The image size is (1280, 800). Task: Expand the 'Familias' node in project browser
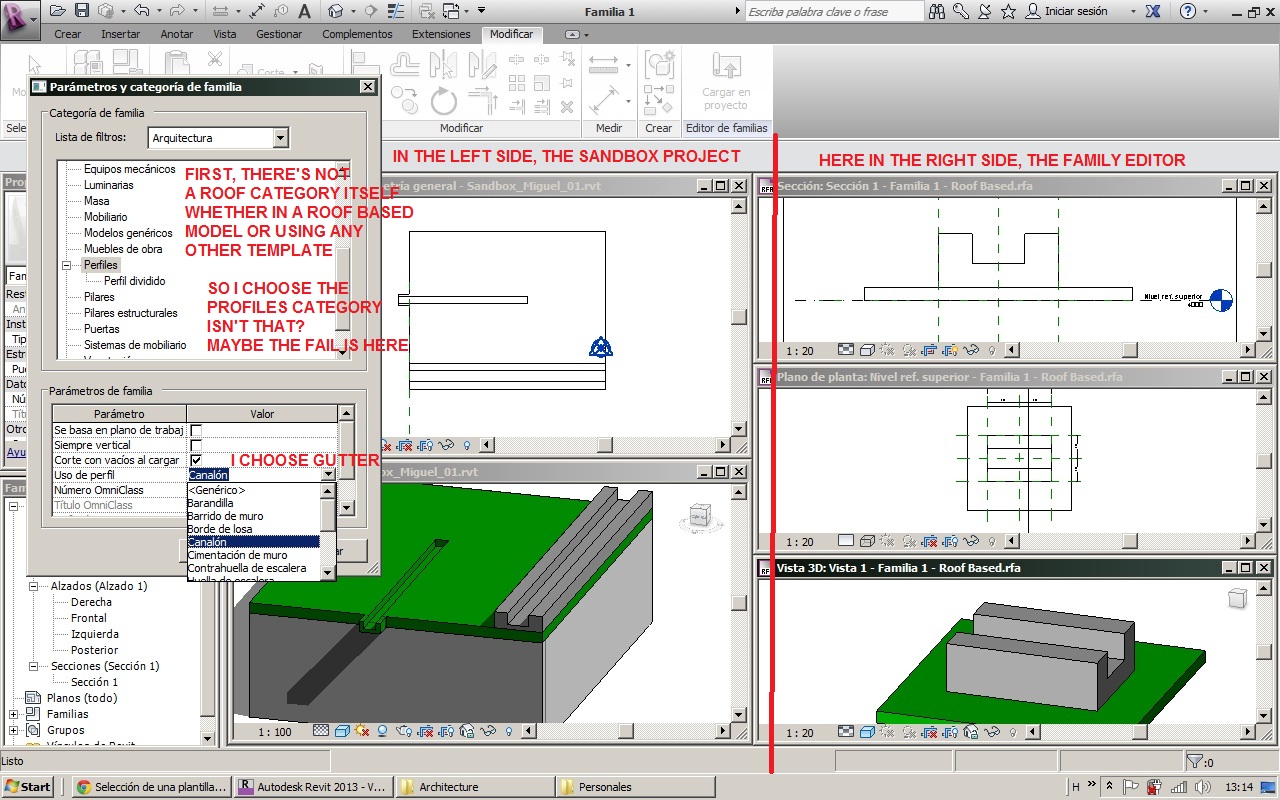point(14,714)
